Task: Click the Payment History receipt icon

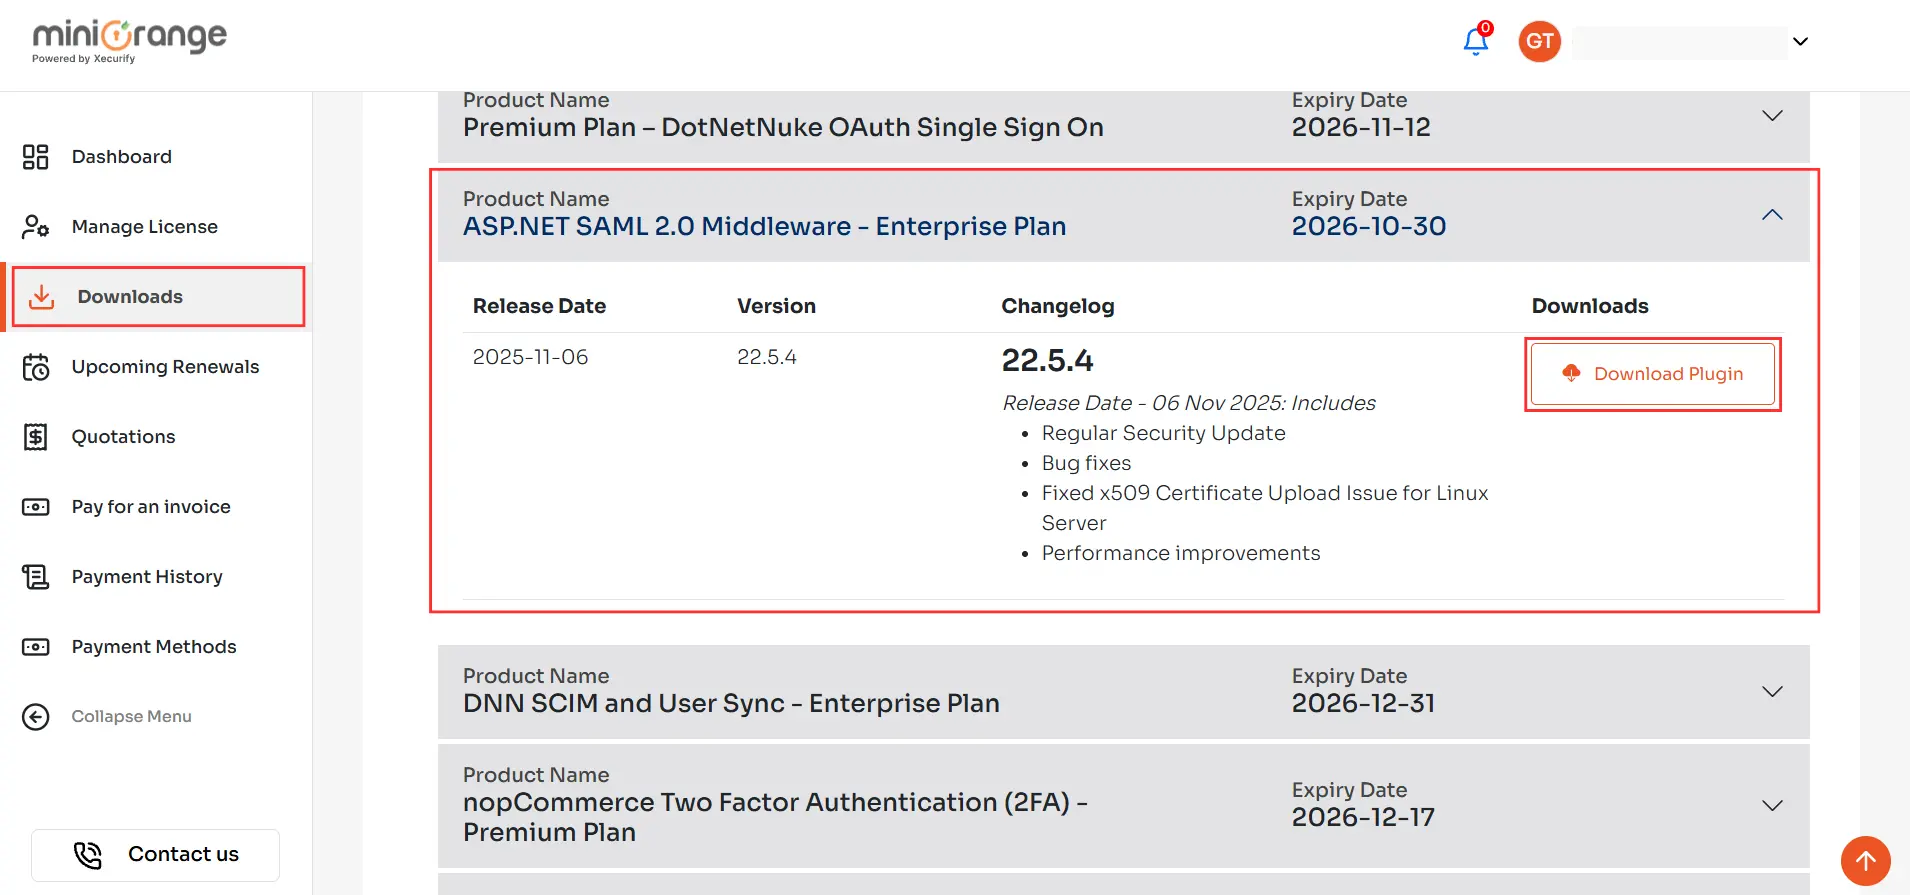Action: (x=36, y=577)
